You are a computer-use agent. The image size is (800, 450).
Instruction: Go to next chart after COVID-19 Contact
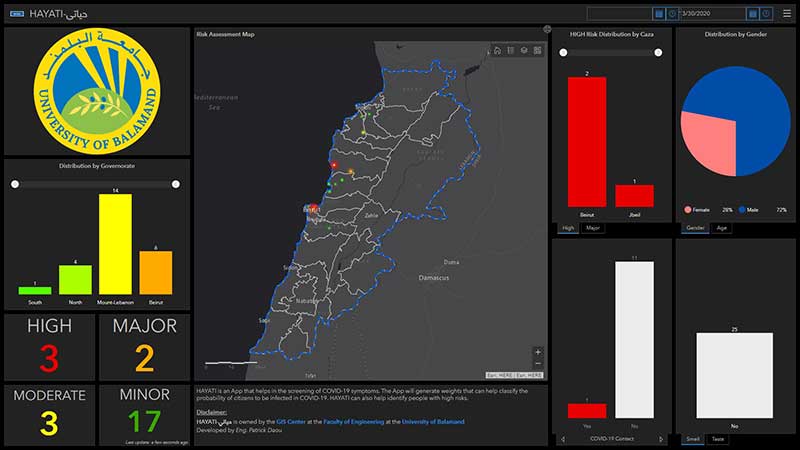click(661, 439)
